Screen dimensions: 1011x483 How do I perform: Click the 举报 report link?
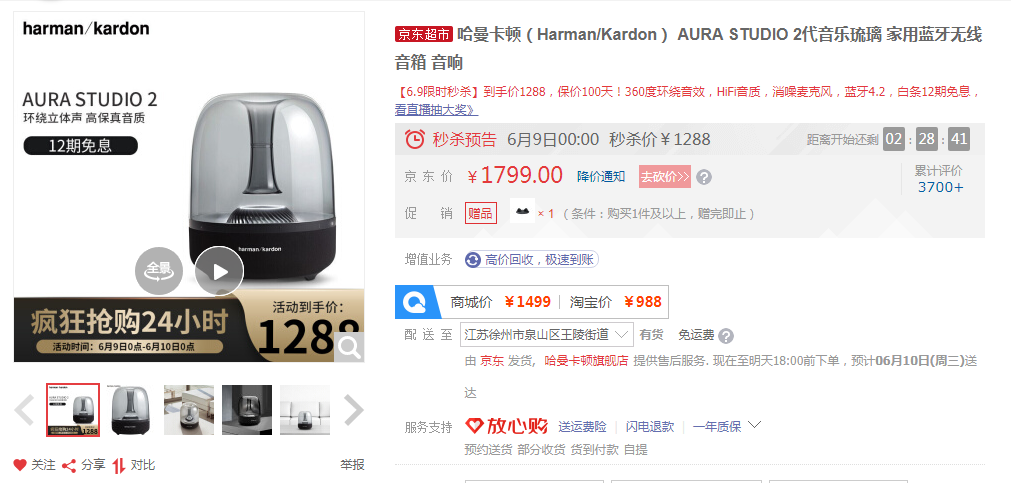coord(353,465)
